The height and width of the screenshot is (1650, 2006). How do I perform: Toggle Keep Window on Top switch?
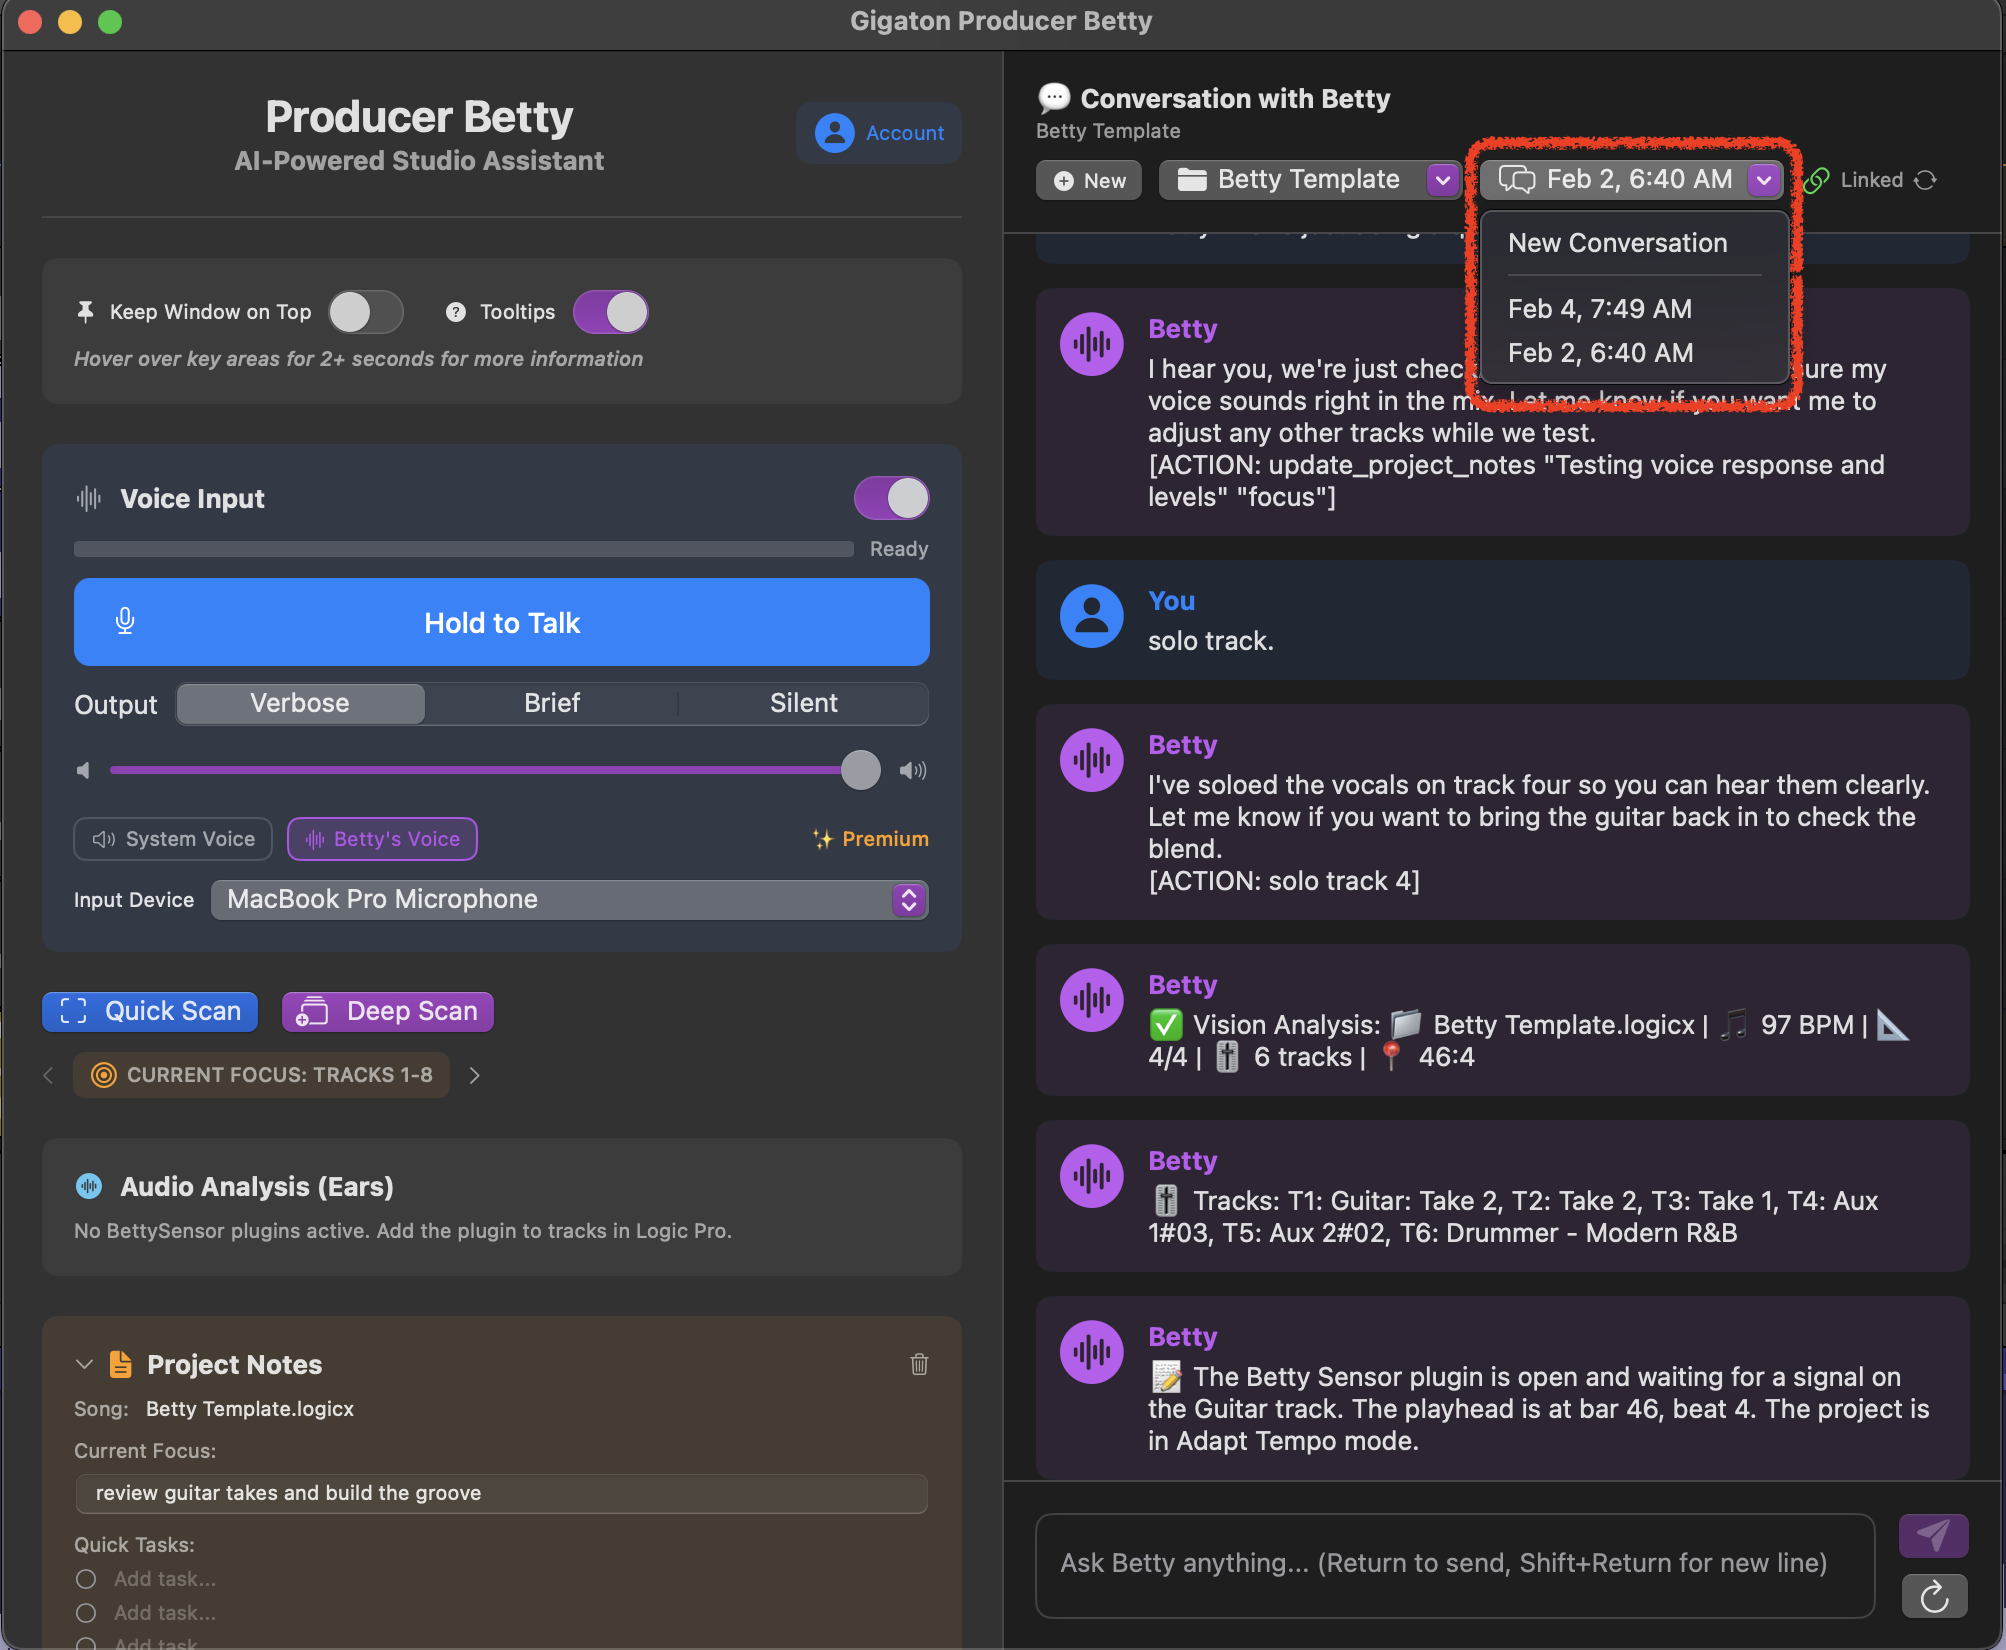[x=365, y=312]
